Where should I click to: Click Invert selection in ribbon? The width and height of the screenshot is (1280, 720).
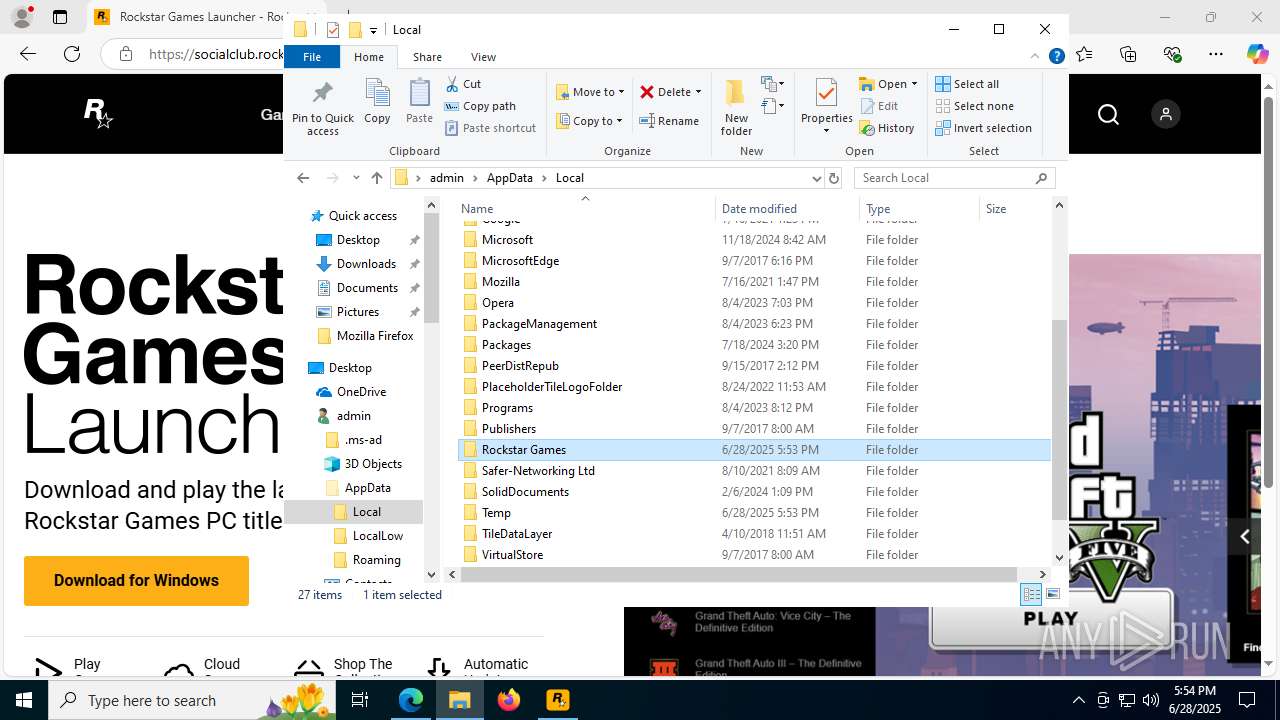click(x=983, y=128)
